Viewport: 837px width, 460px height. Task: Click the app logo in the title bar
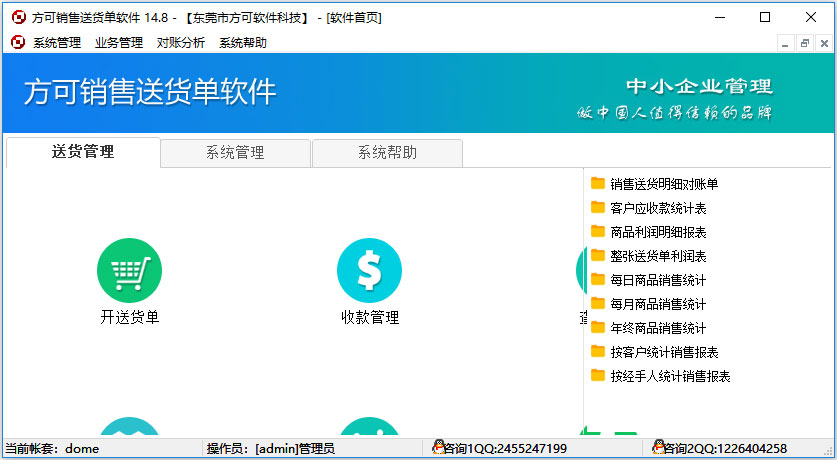(19, 18)
